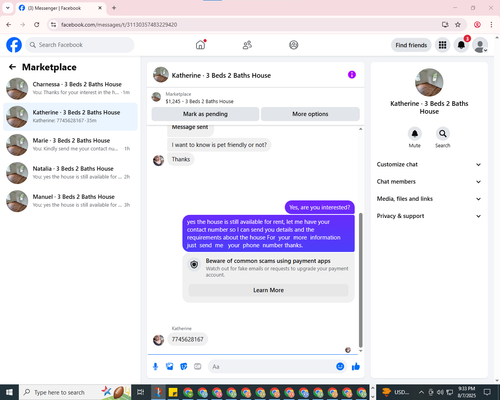Open a new browser tab
This screenshot has width=500, height=400.
tap(114, 8)
